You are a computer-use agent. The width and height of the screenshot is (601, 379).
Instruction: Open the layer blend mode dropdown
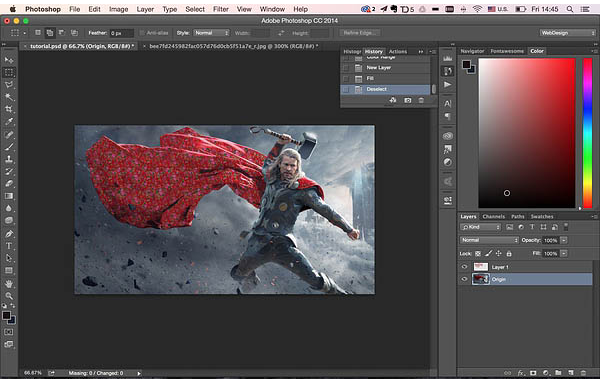[489, 240]
